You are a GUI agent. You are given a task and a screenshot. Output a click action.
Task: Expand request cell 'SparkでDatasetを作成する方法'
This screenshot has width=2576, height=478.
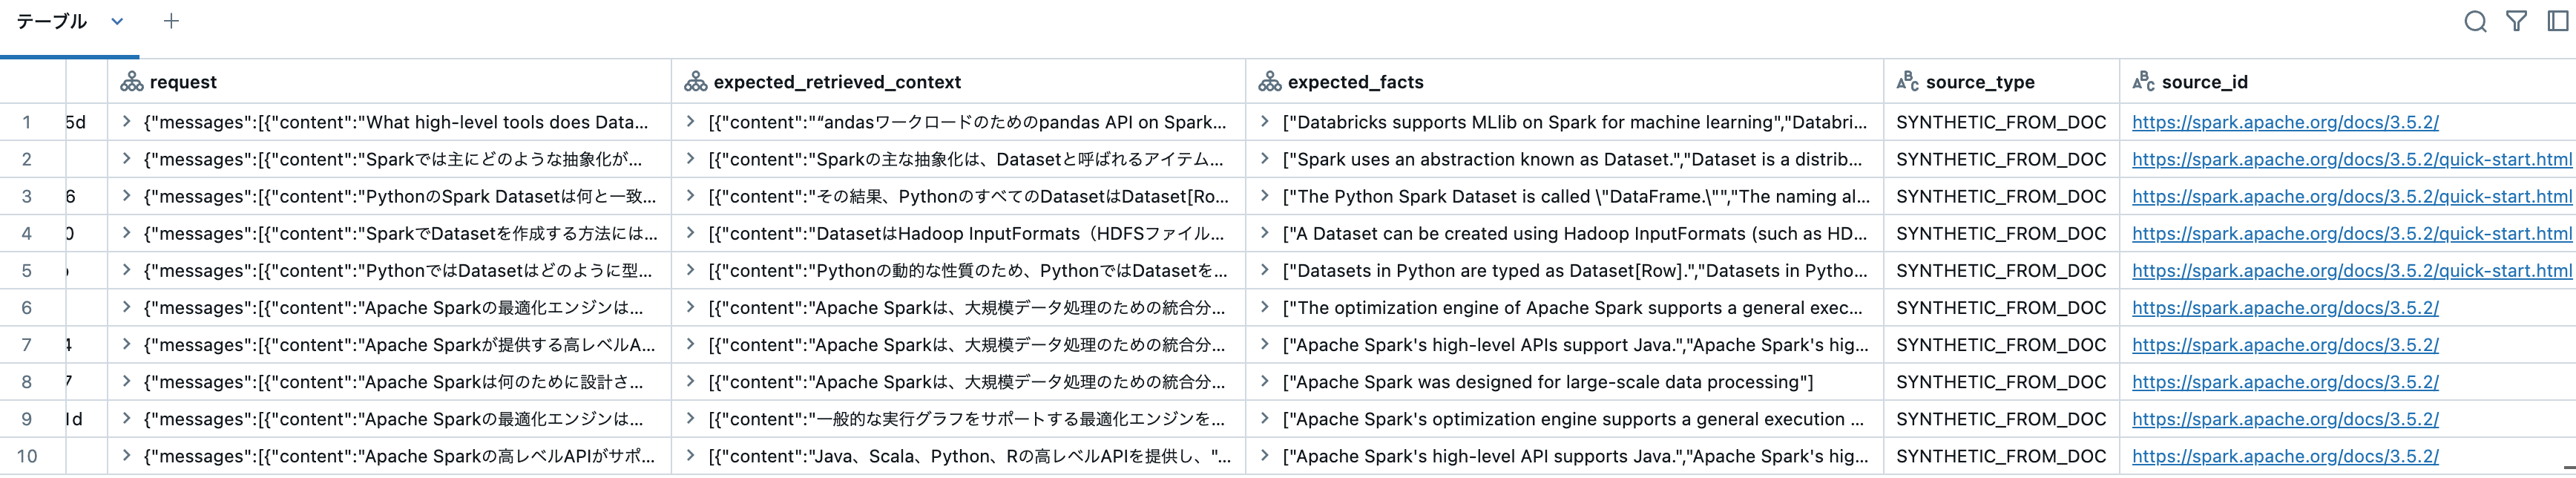[126, 233]
